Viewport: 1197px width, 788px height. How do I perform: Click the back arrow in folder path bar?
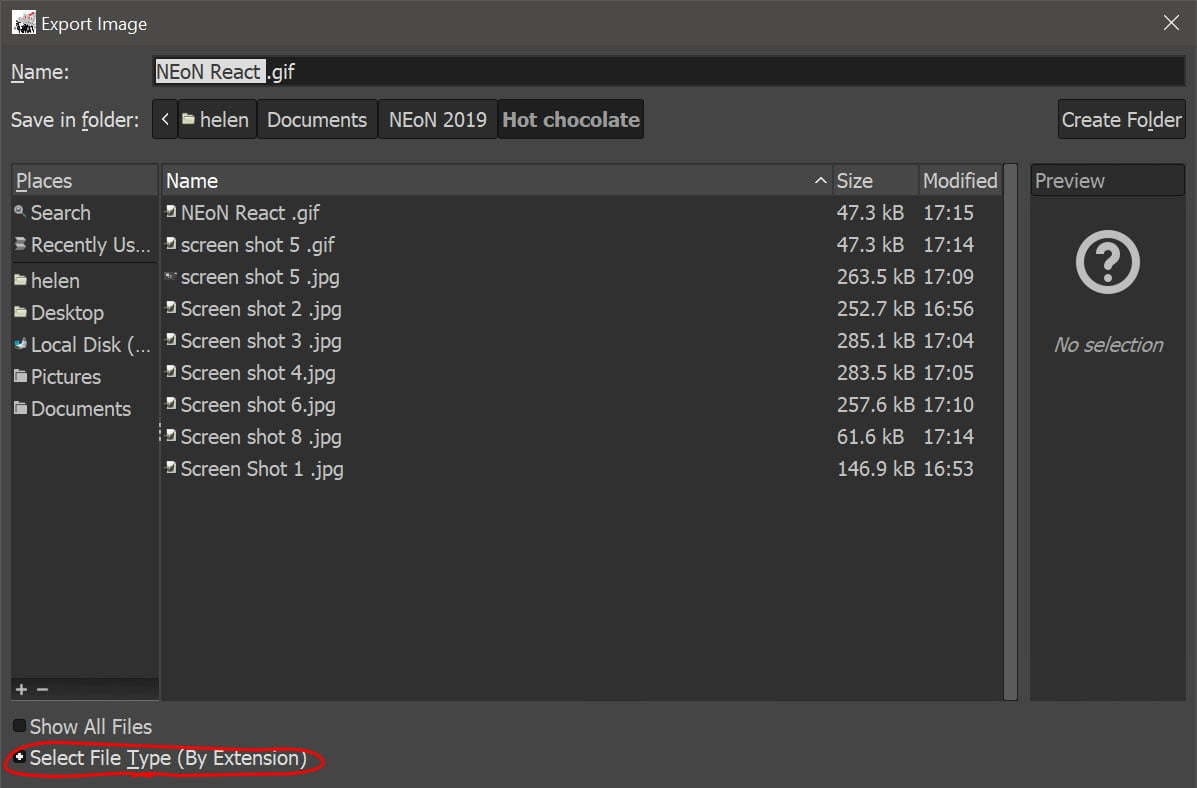click(165, 119)
